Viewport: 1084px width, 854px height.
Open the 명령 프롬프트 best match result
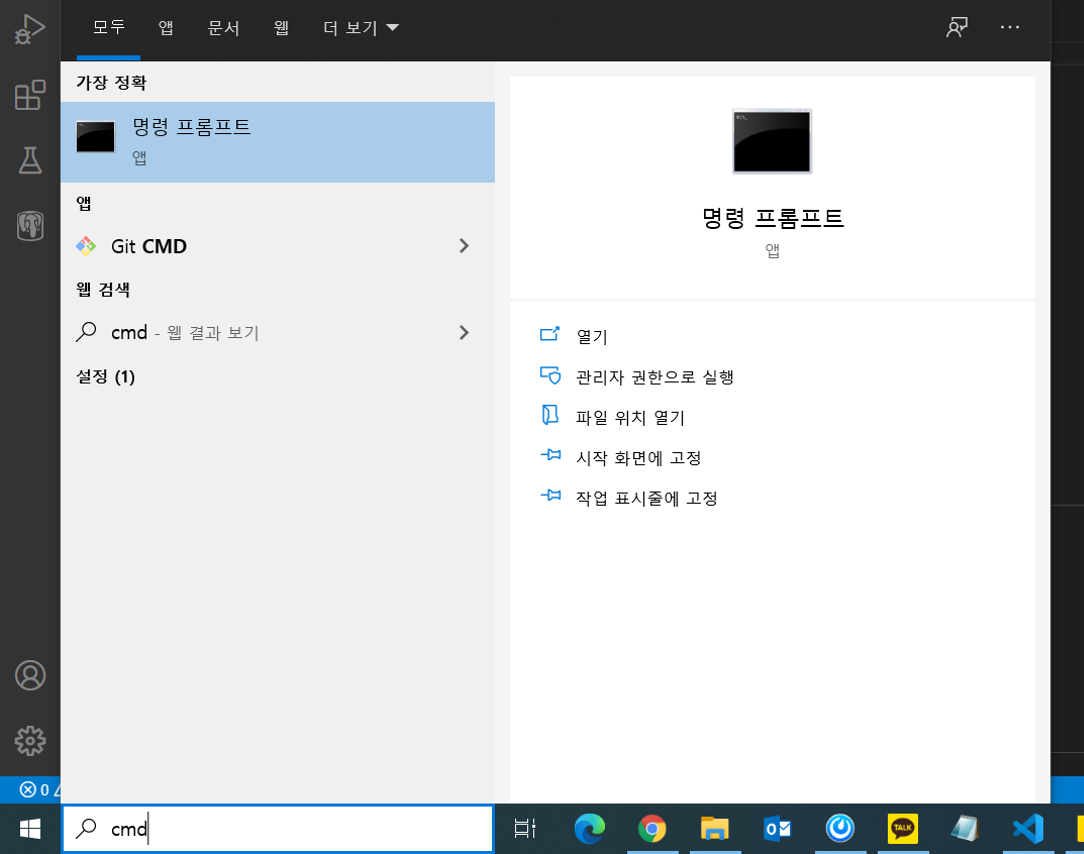pos(278,142)
